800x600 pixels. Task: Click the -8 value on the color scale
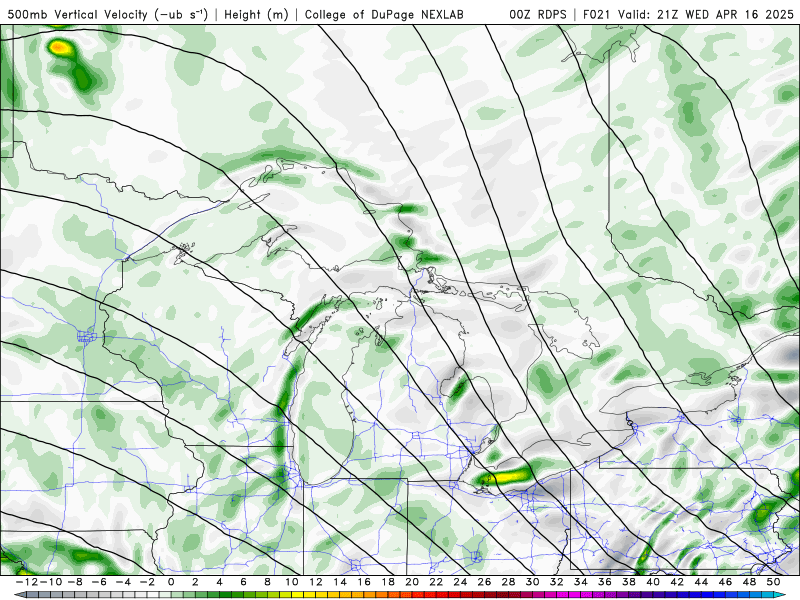(x=75, y=582)
